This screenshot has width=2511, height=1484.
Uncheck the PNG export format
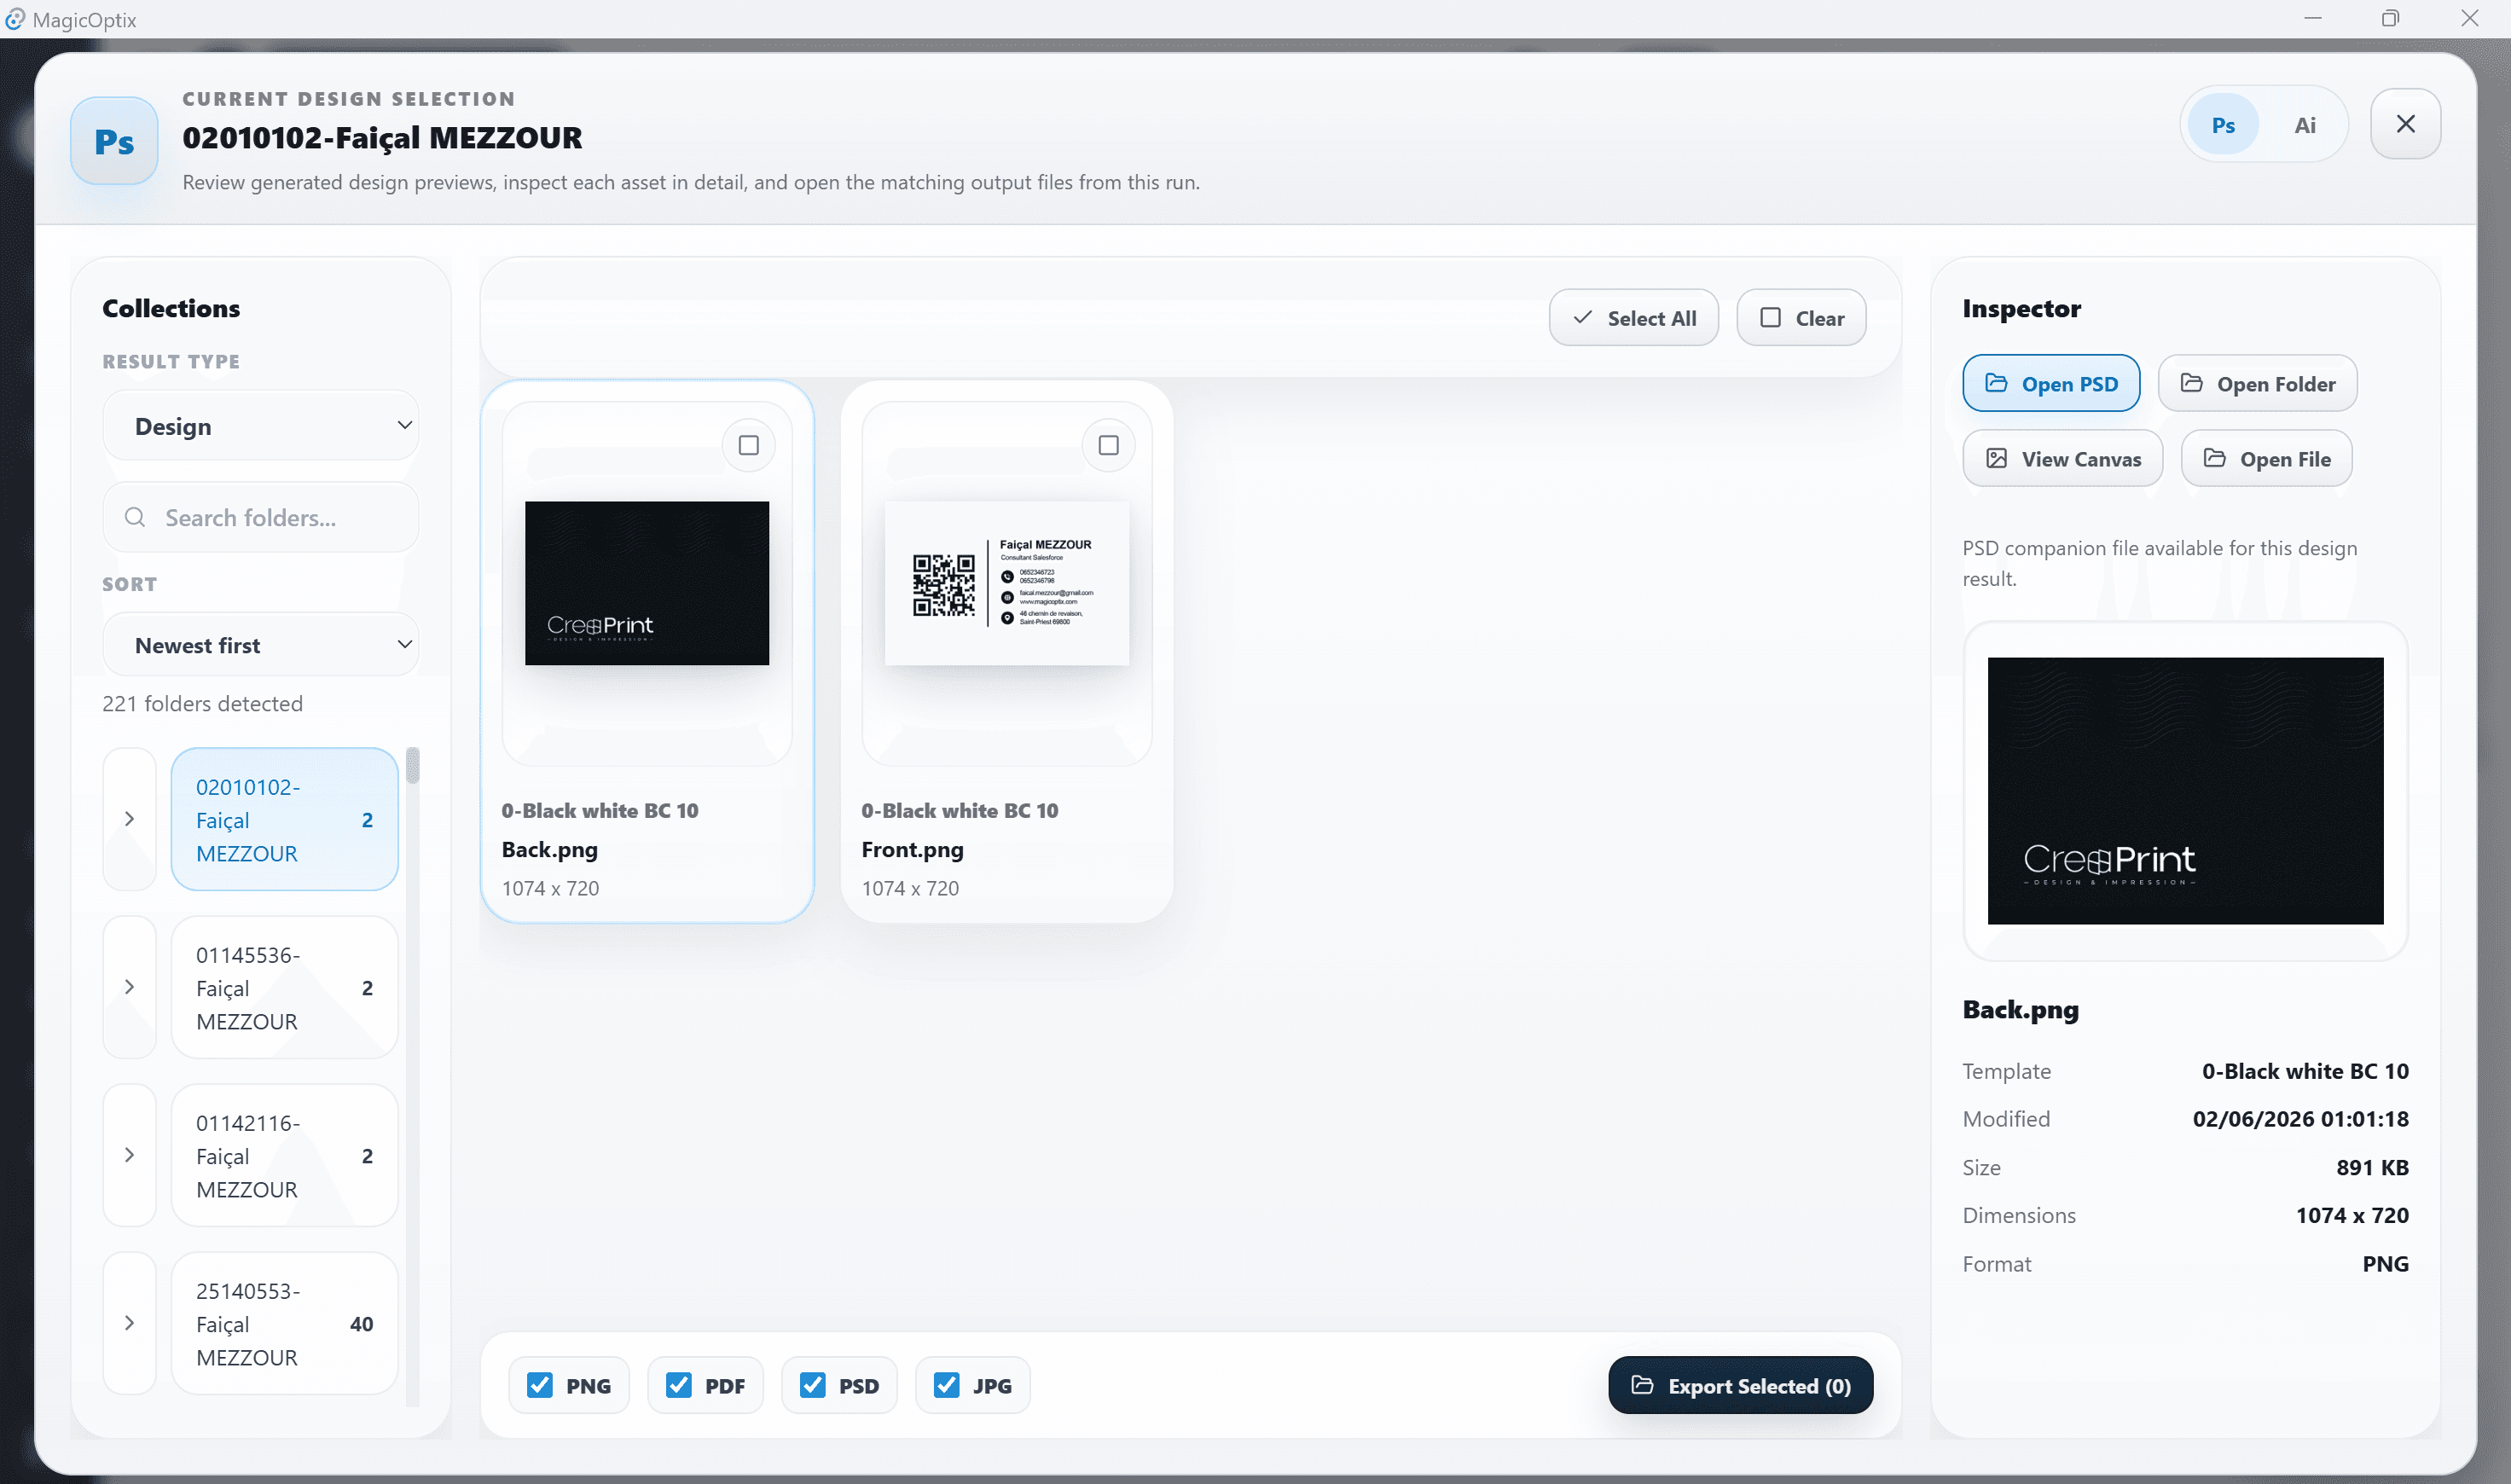click(x=539, y=1385)
